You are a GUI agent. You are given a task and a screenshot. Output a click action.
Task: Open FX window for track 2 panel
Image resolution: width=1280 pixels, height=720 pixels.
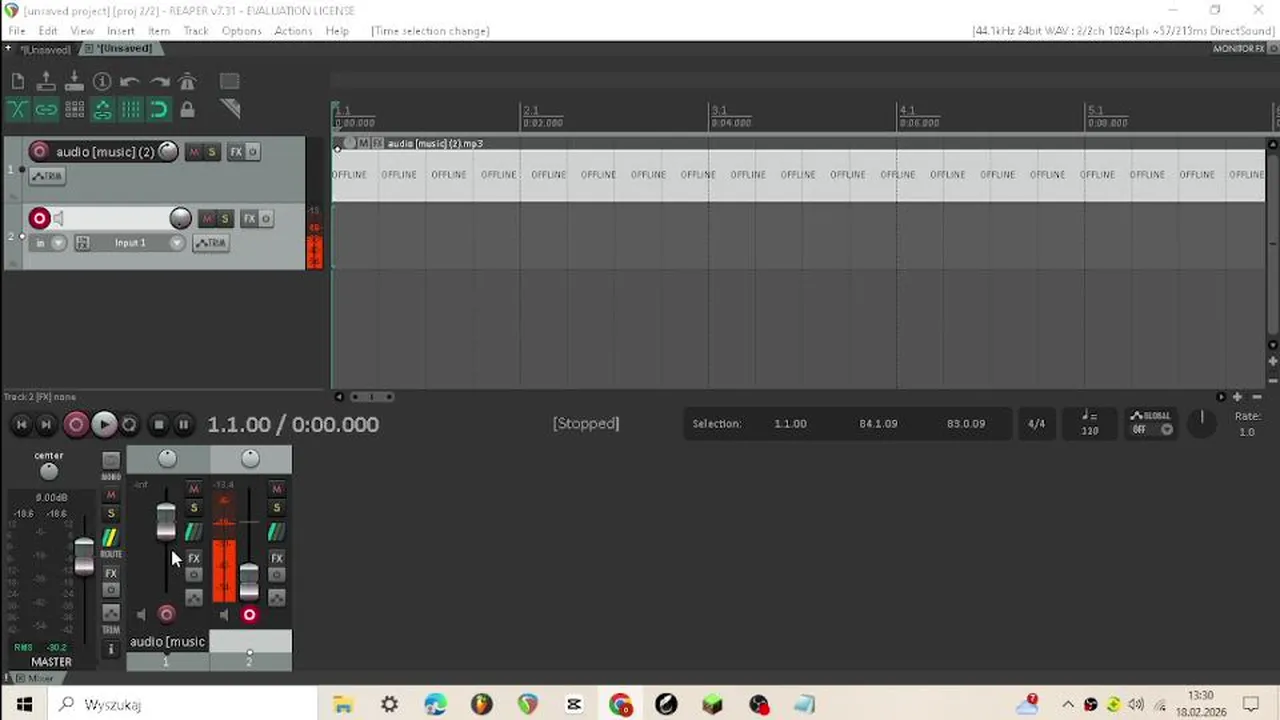click(x=249, y=219)
